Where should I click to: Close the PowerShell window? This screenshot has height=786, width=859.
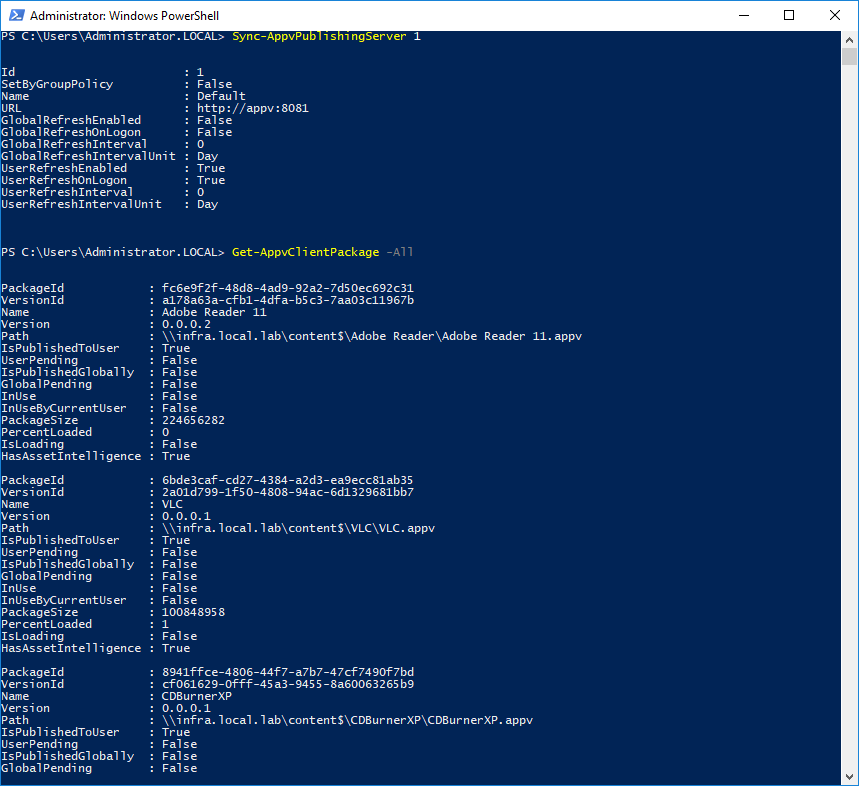tap(834, 15)
